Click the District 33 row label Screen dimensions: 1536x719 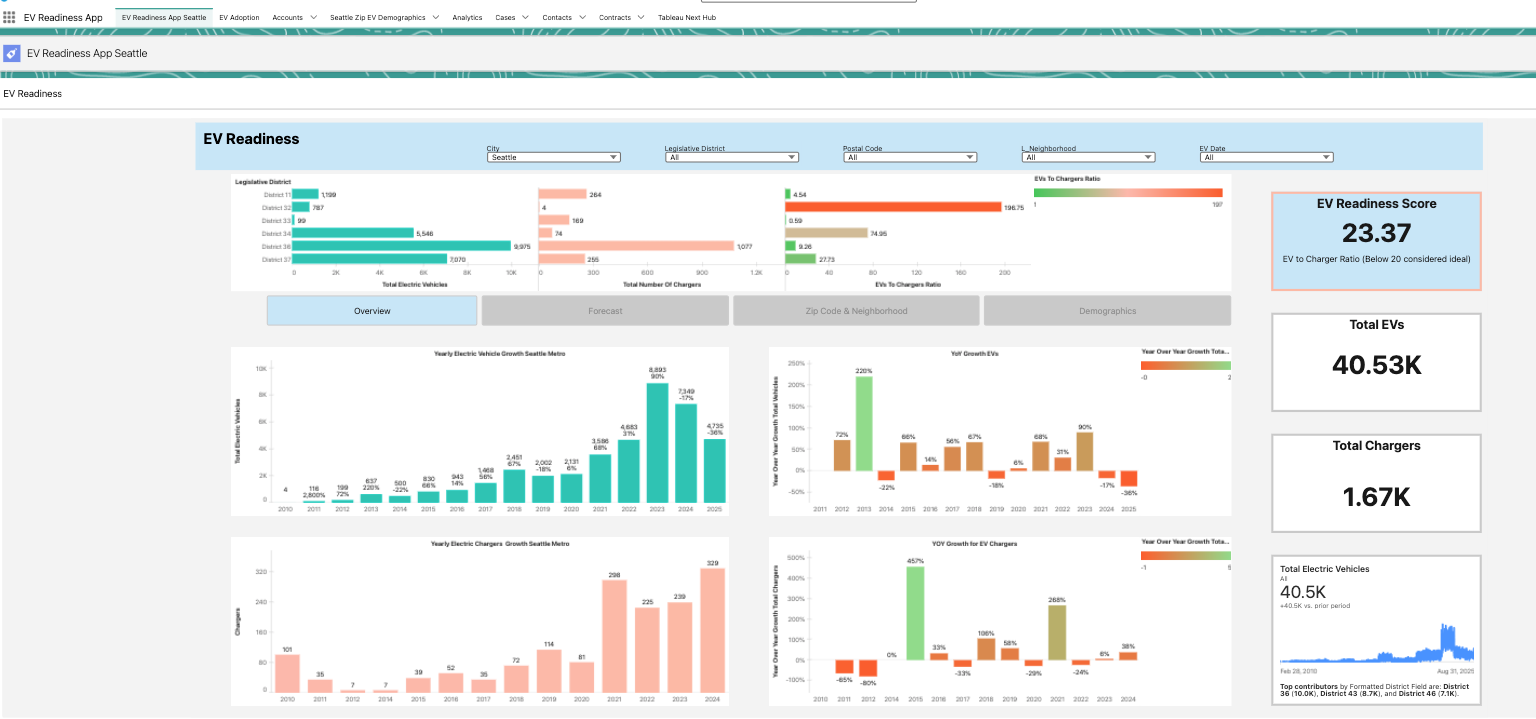pyautogui.click(x=275, y=220)
